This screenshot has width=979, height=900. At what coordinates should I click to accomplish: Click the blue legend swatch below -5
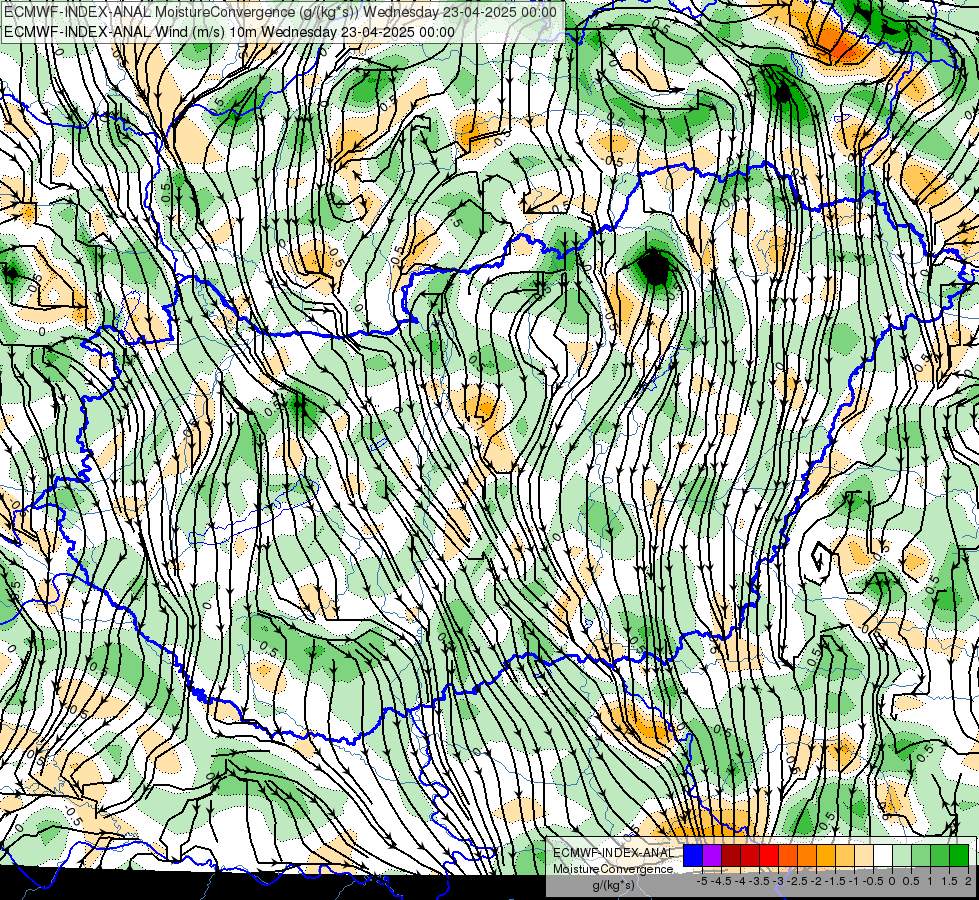(x=693, y=855)
